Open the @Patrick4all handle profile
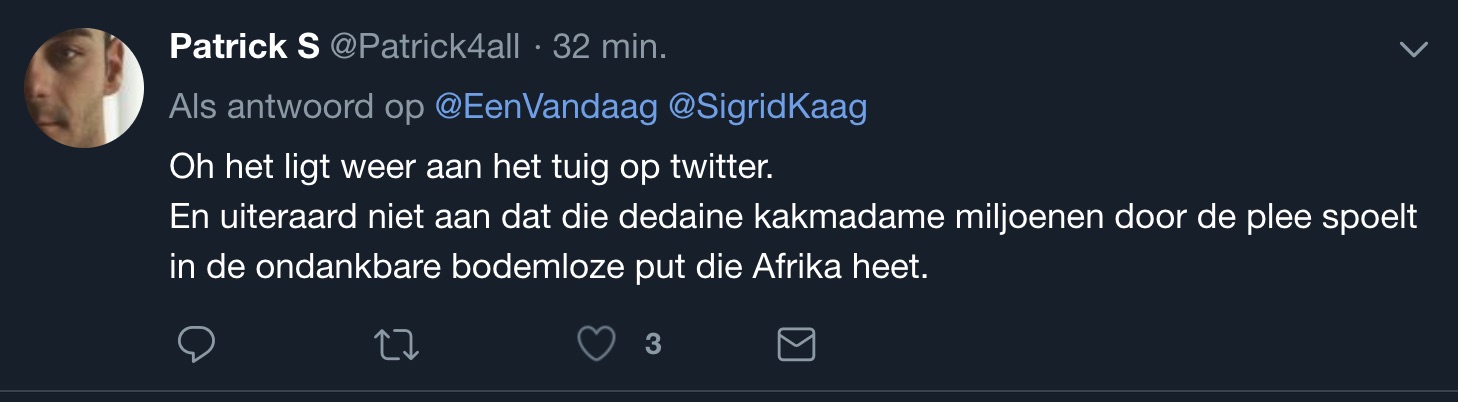Screen dimensions: 1458x402 pos(425,47)
